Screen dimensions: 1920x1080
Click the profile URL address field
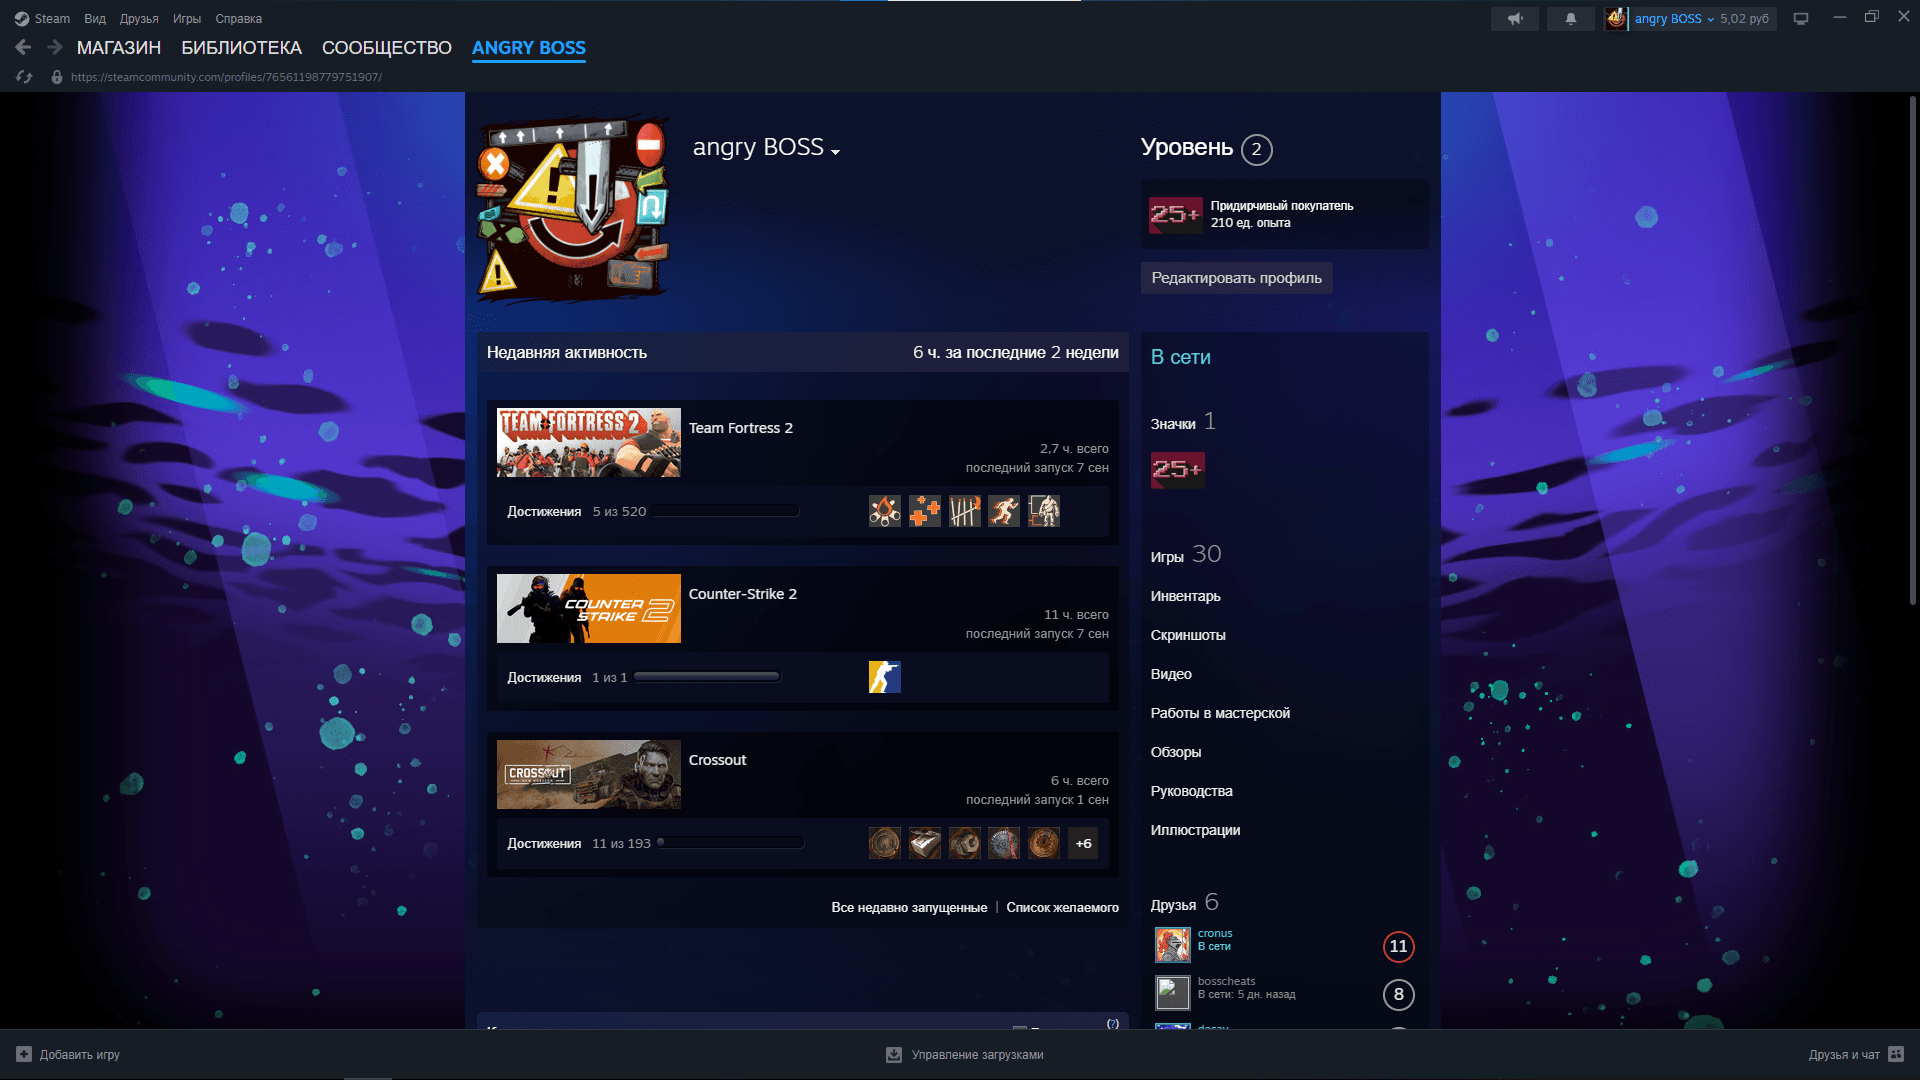226,77
